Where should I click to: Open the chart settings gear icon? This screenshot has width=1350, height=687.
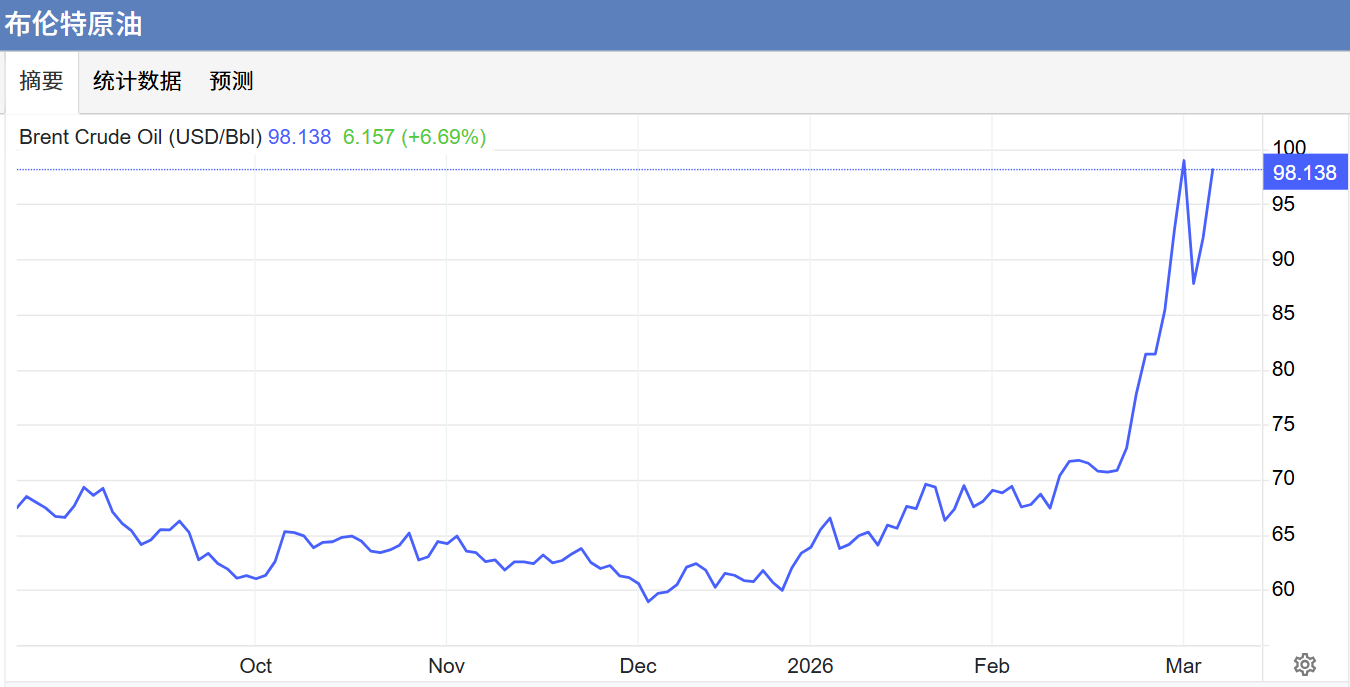click(x=1304, y=664)
